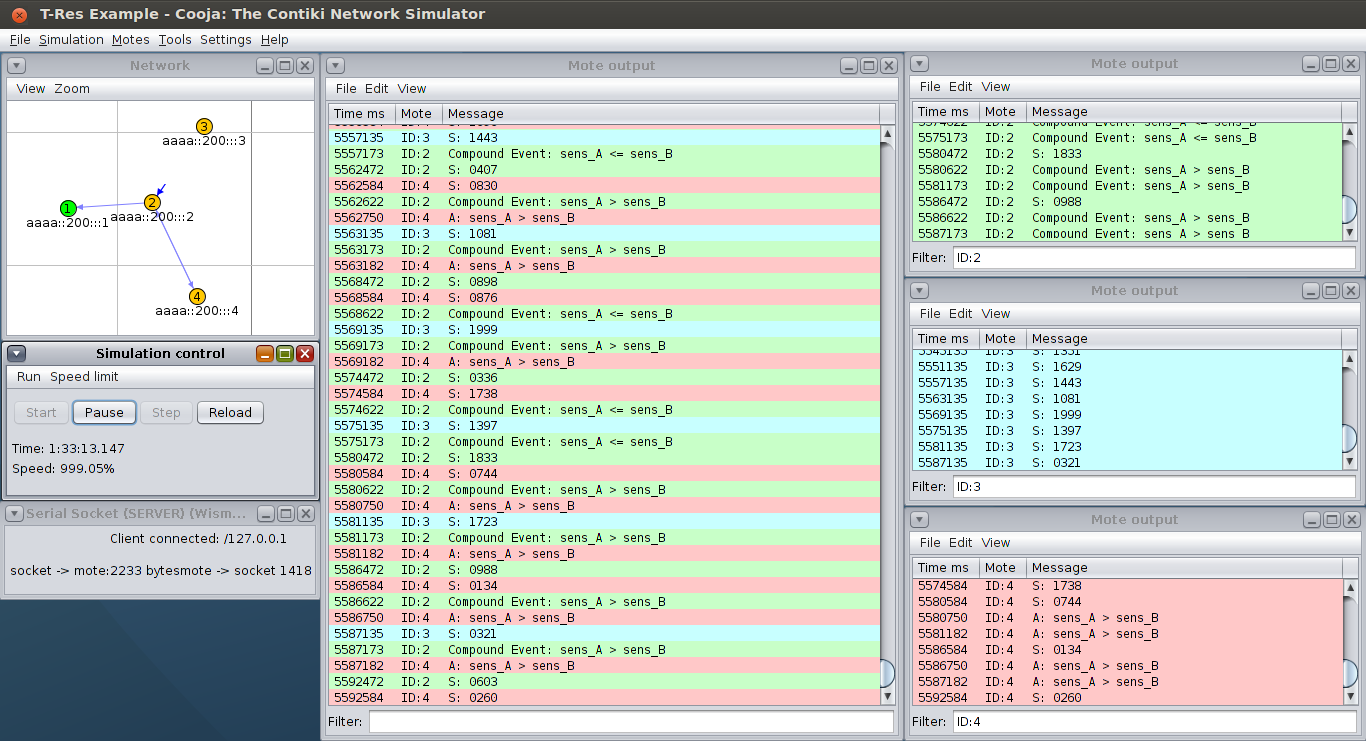Maximize the ID:3 Mote output window
The image size is (1366, 741).
1331,290
